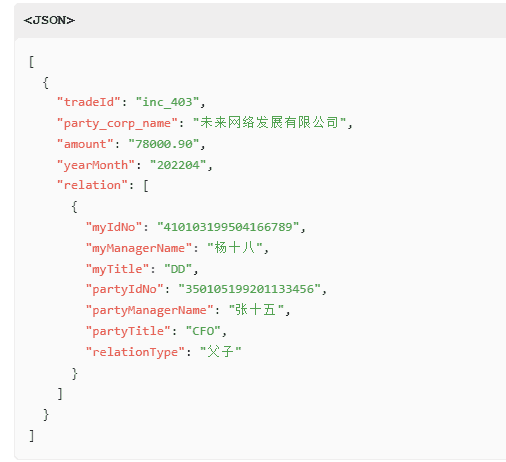Image resolution: width=506 pixels, height=462 pixels.
Task: Click the "DD" myTitle value
Action: pyautogui.click(x=178, y=269)
